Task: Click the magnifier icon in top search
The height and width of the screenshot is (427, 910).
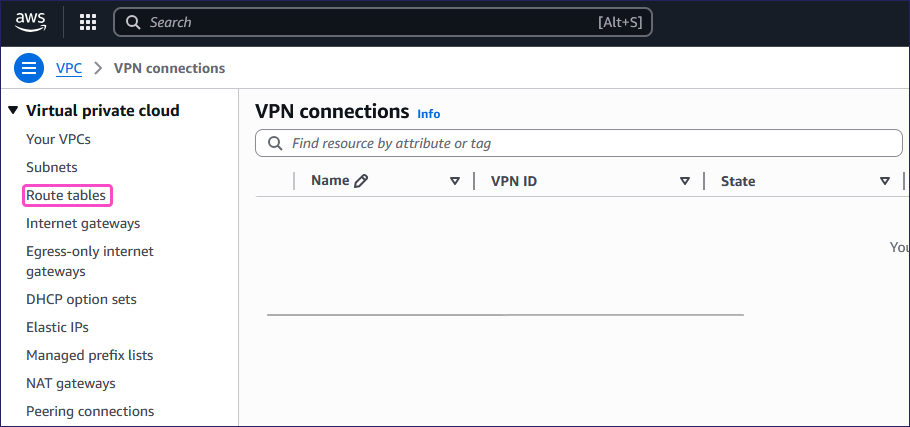Action: pyautogui.click(x=133, y=22)
